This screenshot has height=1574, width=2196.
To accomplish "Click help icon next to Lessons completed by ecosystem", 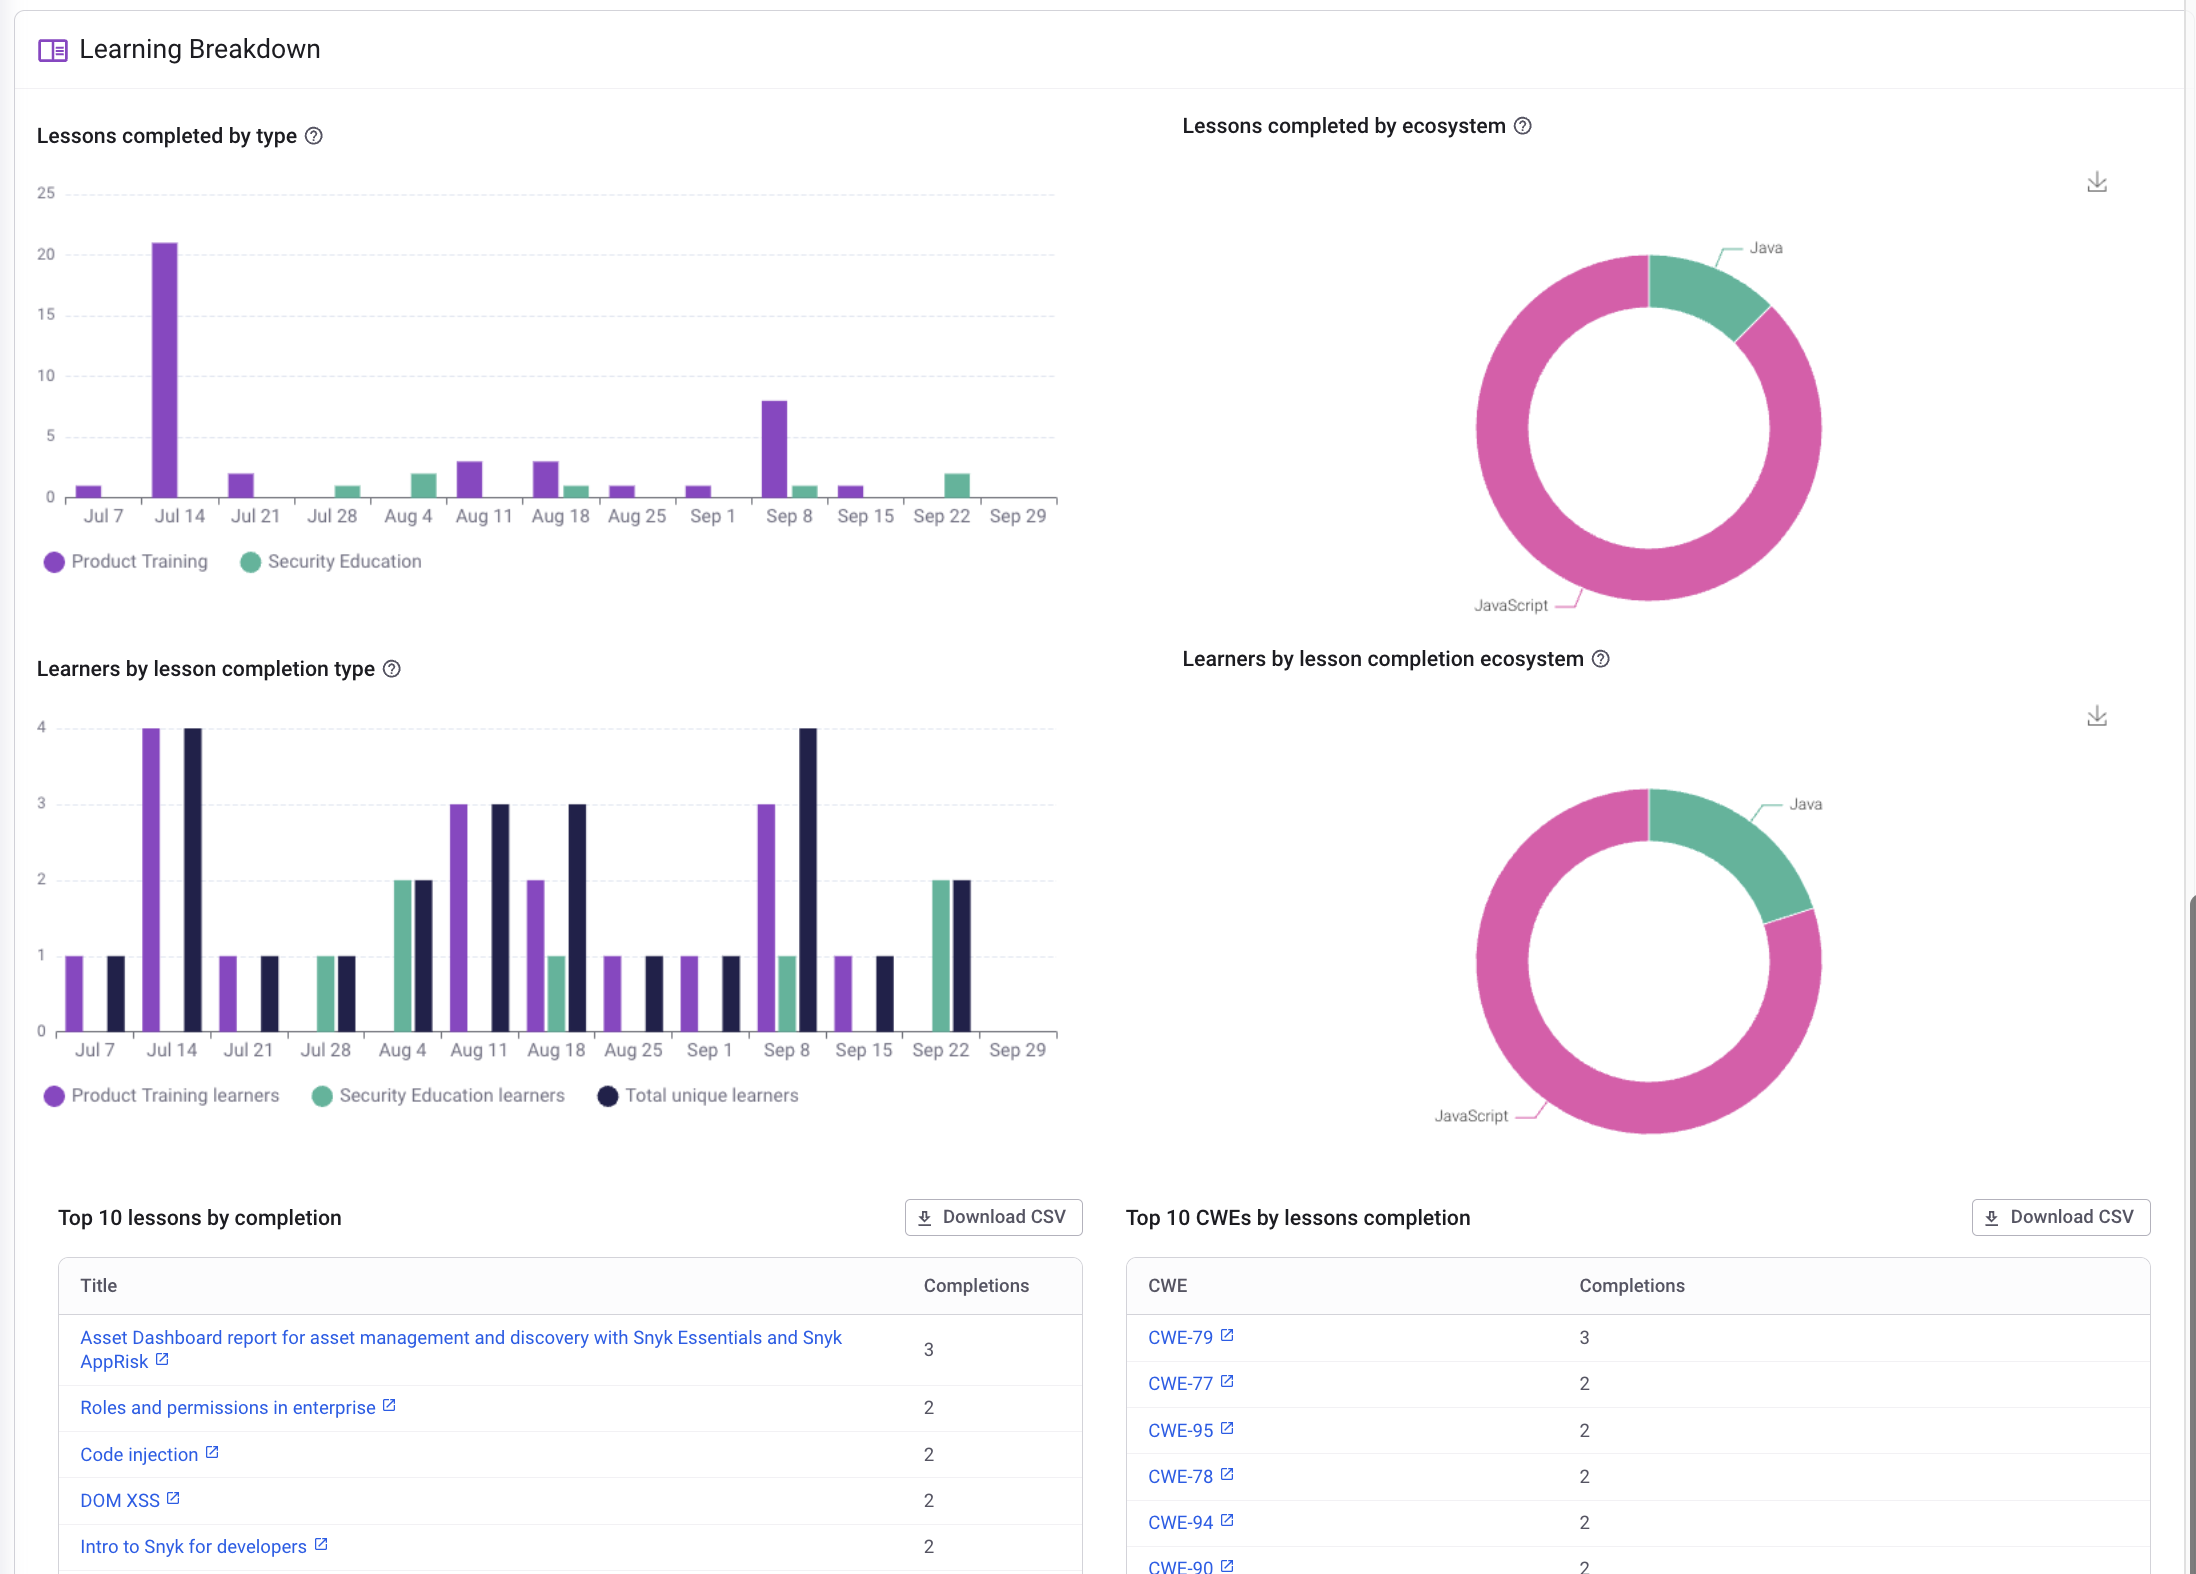I will click(1522, 126).
